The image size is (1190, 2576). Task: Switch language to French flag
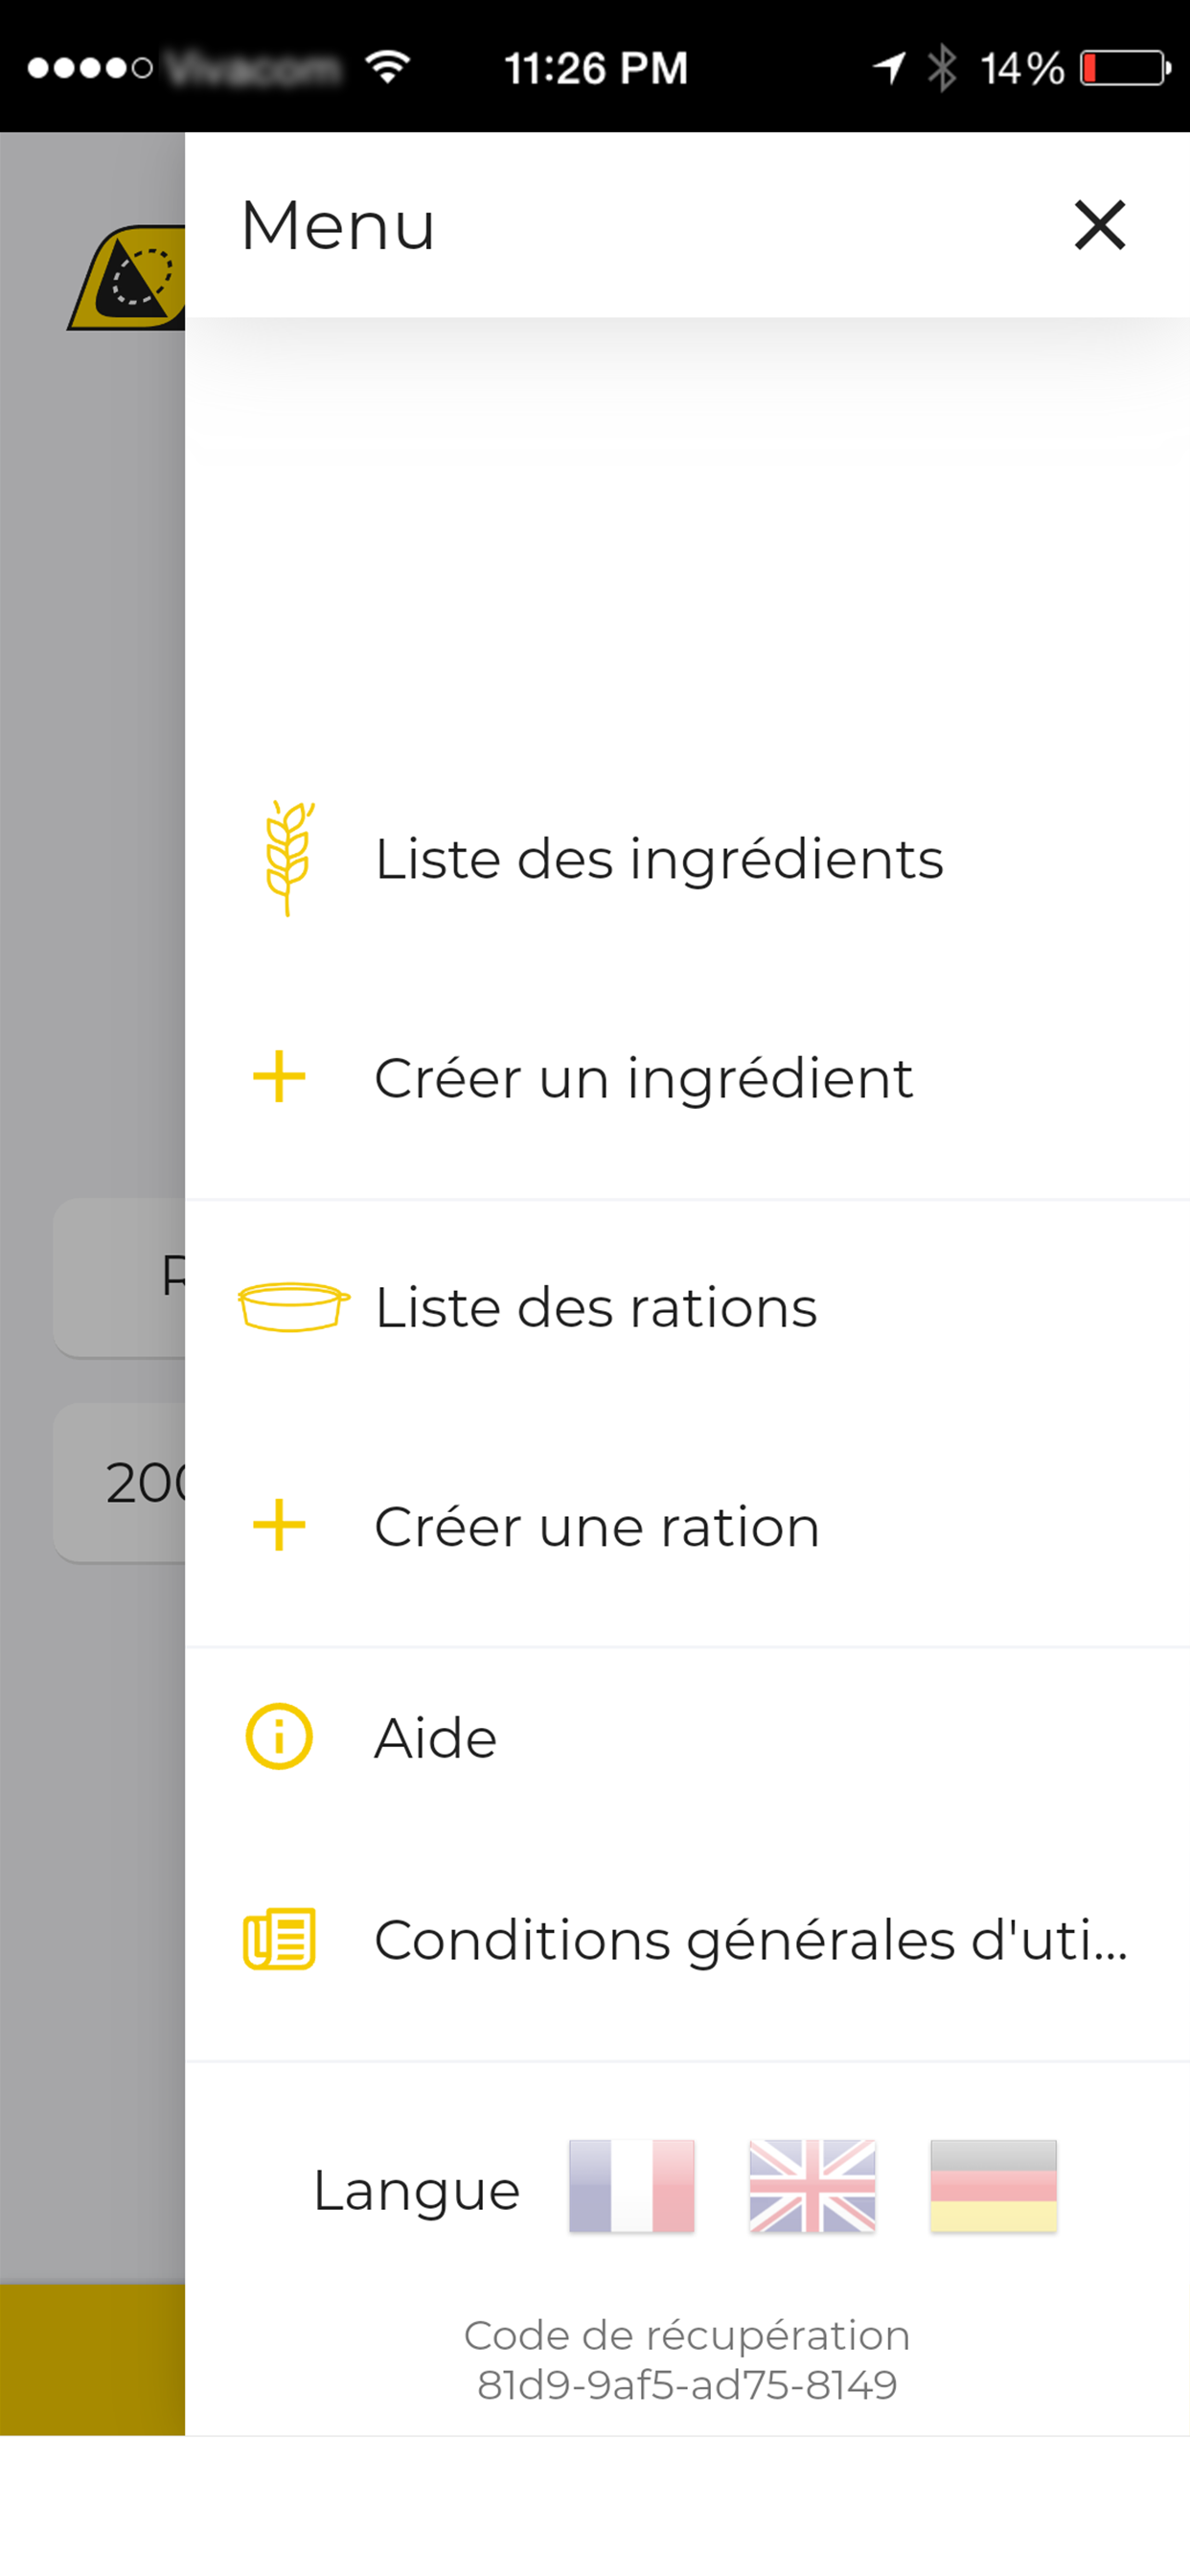coord(631,2186)
